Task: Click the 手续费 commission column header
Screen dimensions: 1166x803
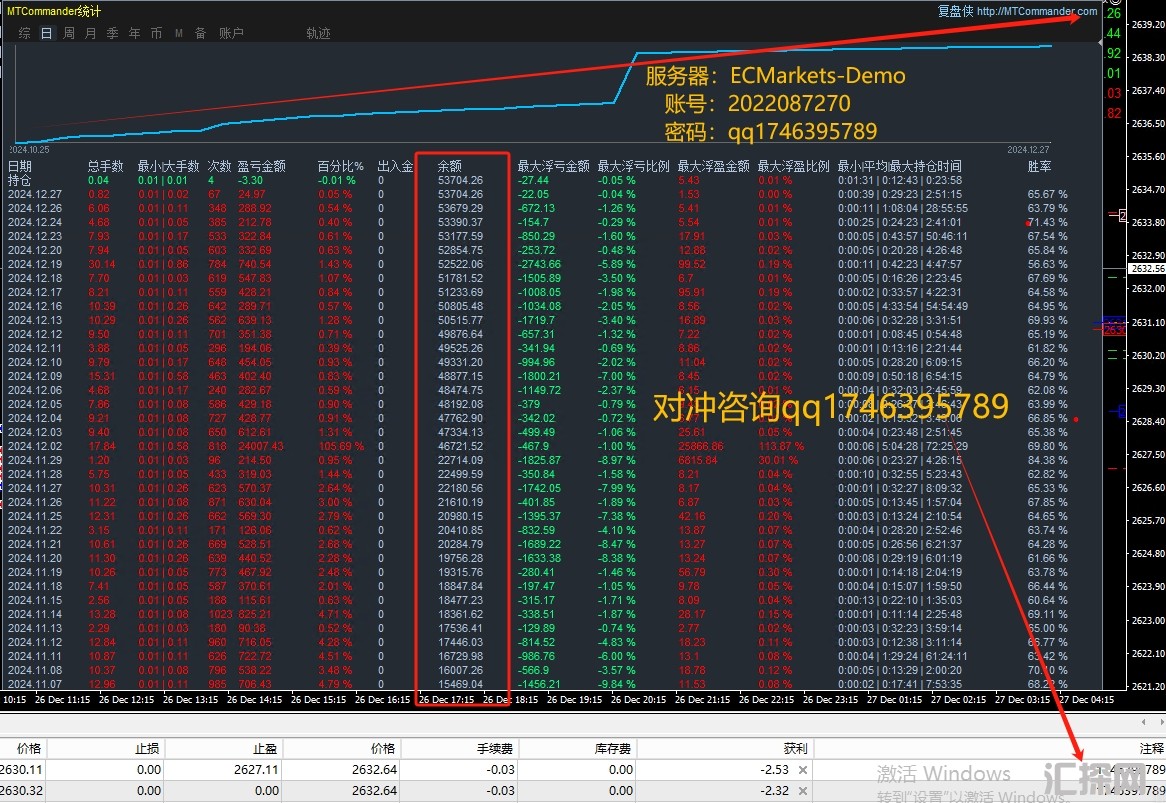Action: point(496,748)
